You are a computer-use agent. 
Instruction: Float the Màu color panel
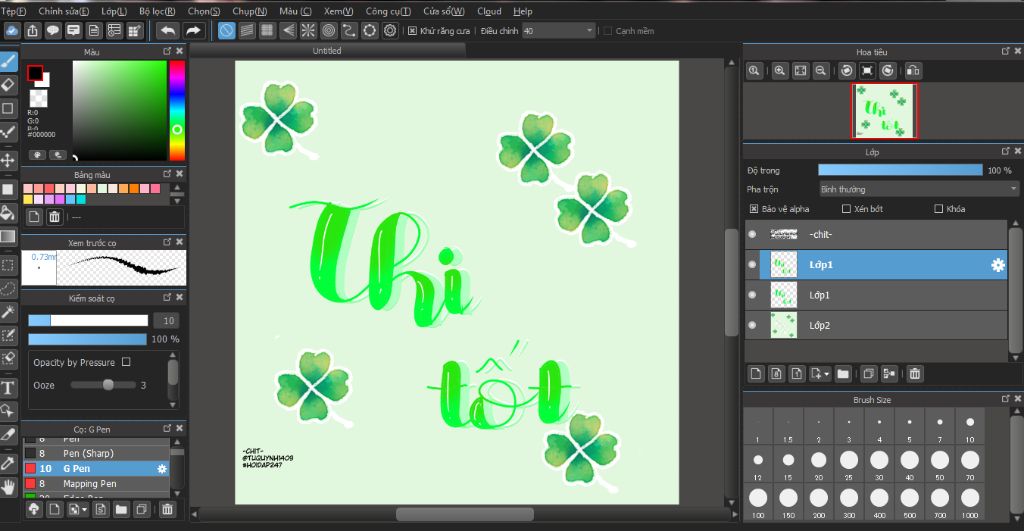167,51
